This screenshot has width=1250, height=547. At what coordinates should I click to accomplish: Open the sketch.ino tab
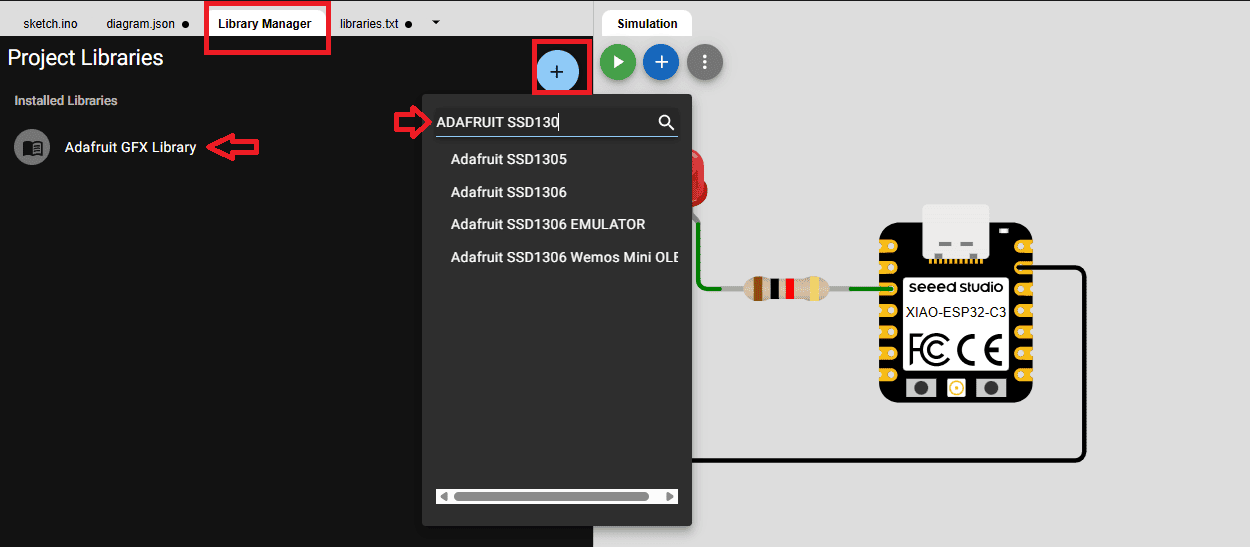[50, 24]
